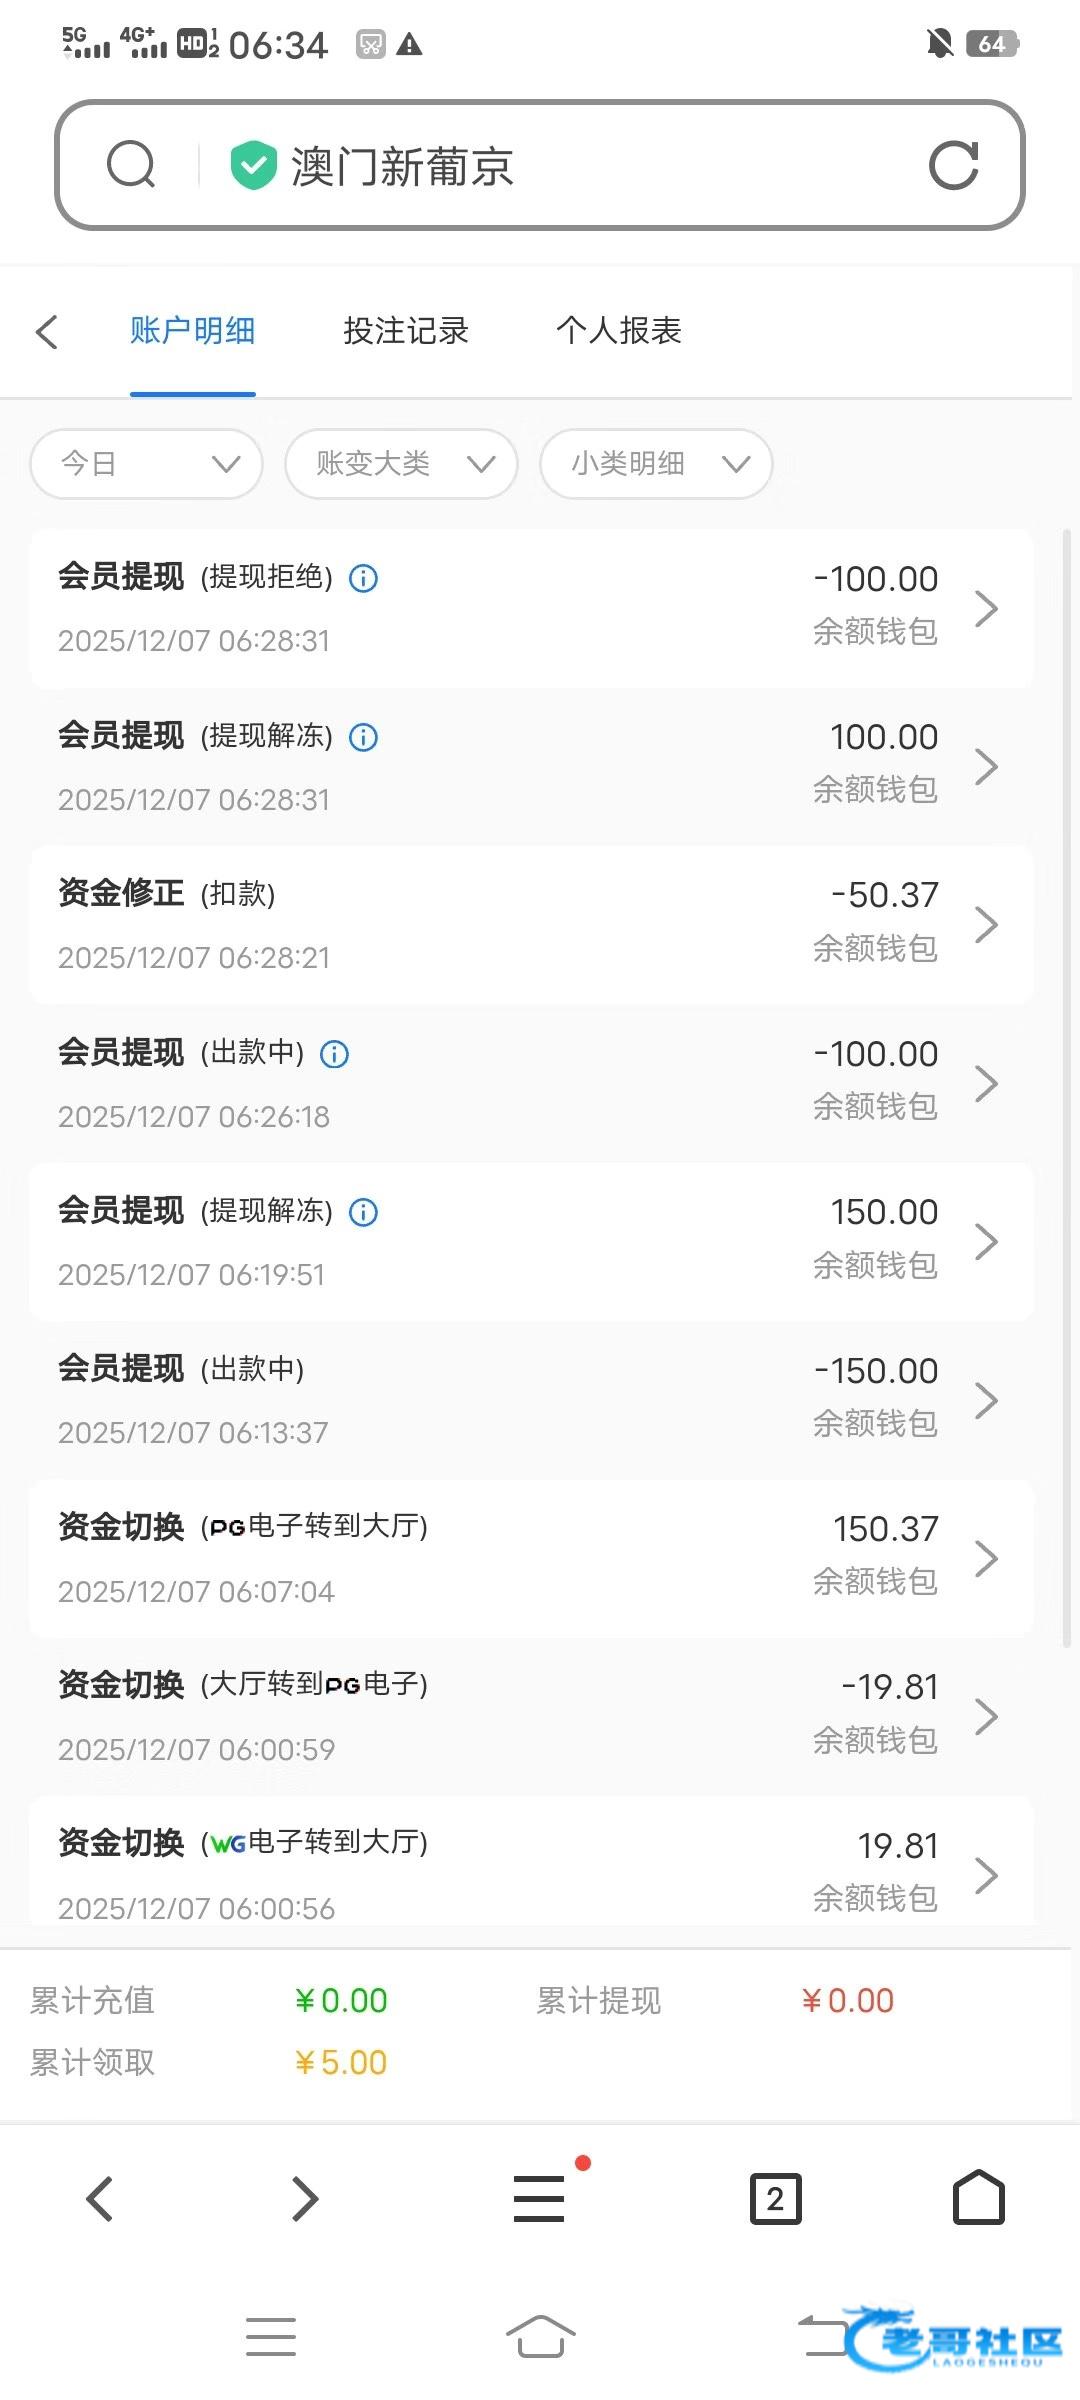Expand the 今日 date filter dropdown
The width and height of the screenshot is (1080, 2400).
[x=147, y=464]
